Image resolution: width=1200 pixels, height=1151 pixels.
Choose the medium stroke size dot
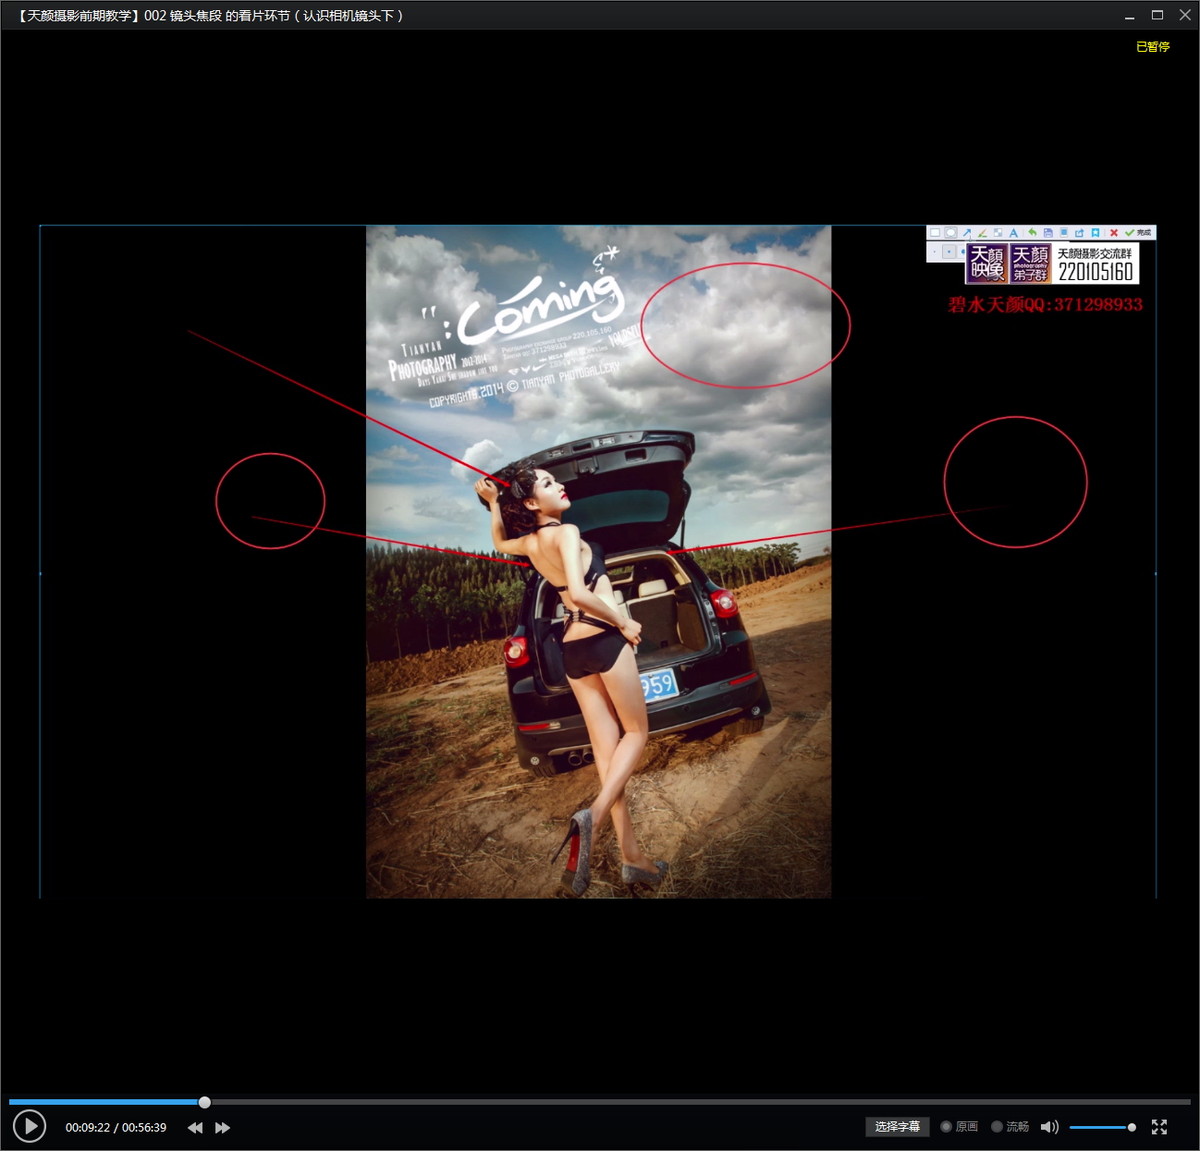949,252
